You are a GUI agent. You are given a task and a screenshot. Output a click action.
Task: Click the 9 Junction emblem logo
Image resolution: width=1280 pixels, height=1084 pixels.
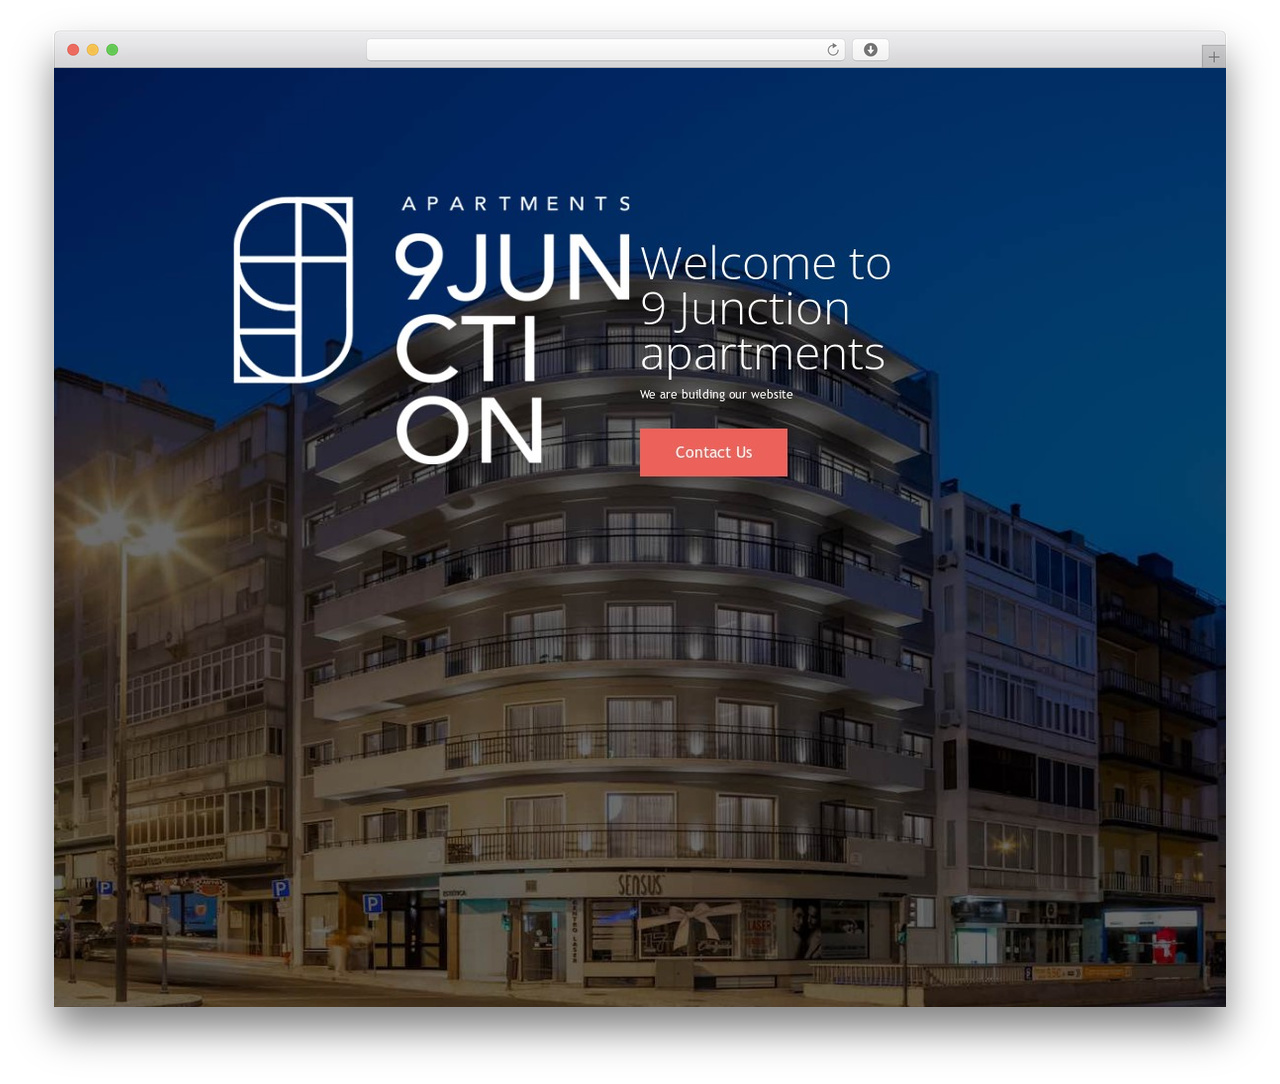point(293,290)
